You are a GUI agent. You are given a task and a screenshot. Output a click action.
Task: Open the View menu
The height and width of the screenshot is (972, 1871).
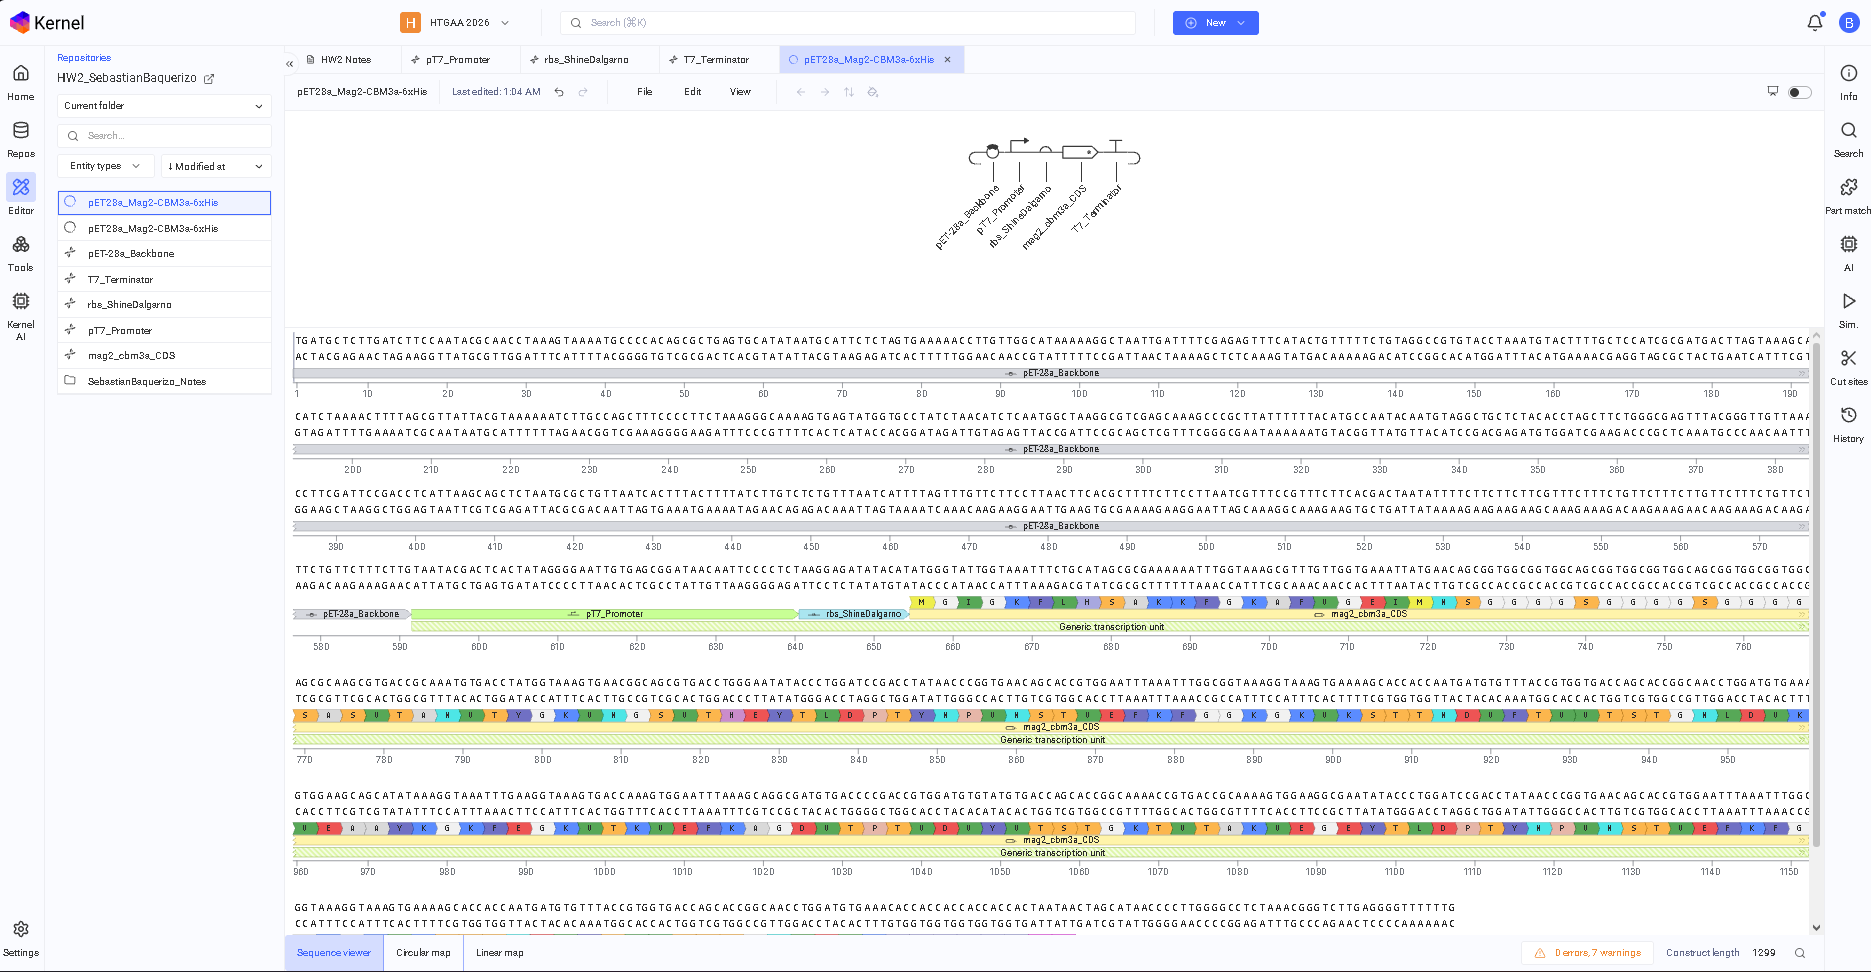(740, 92)
